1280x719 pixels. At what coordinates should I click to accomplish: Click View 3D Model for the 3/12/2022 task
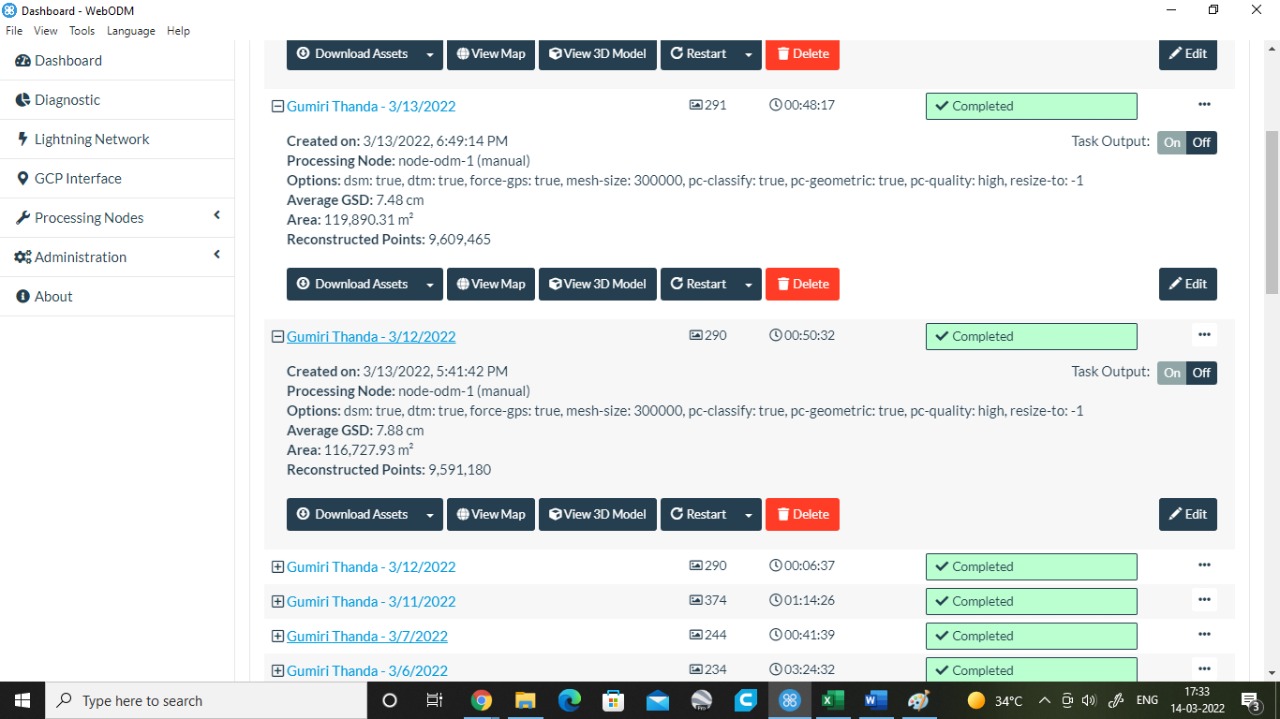[x=597, y=514]
